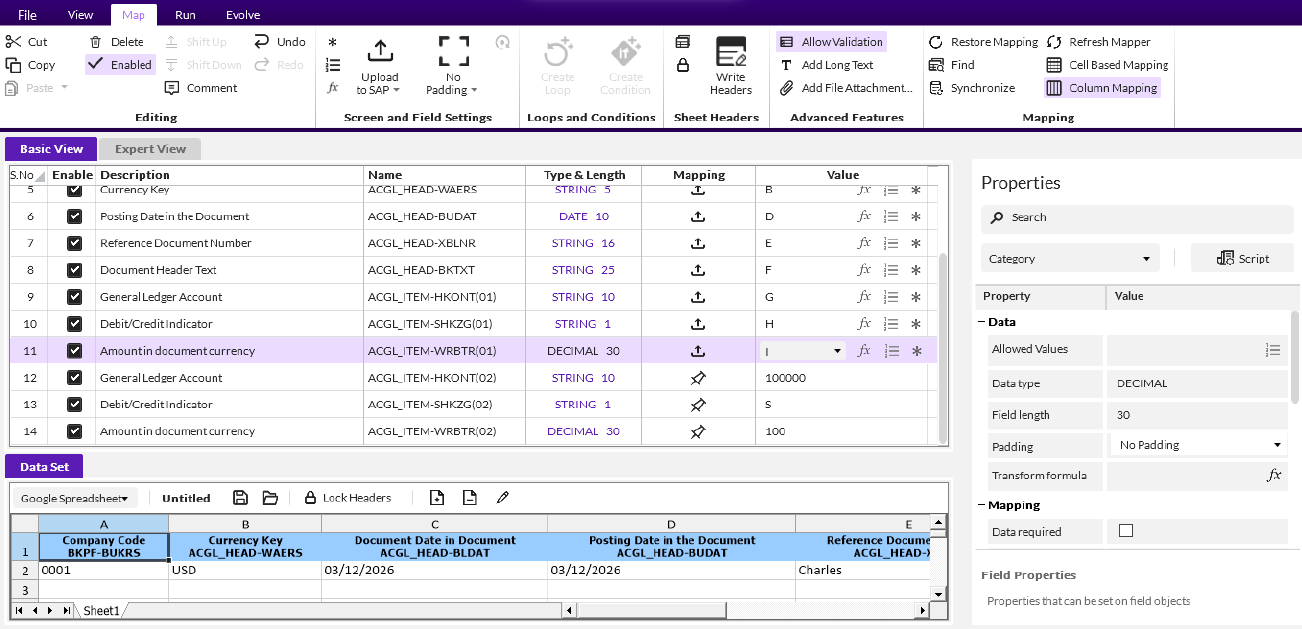Collapse the Mapping section in Properties
The width and height of the screenshot is (1302, 629).
tap(982, 505)
